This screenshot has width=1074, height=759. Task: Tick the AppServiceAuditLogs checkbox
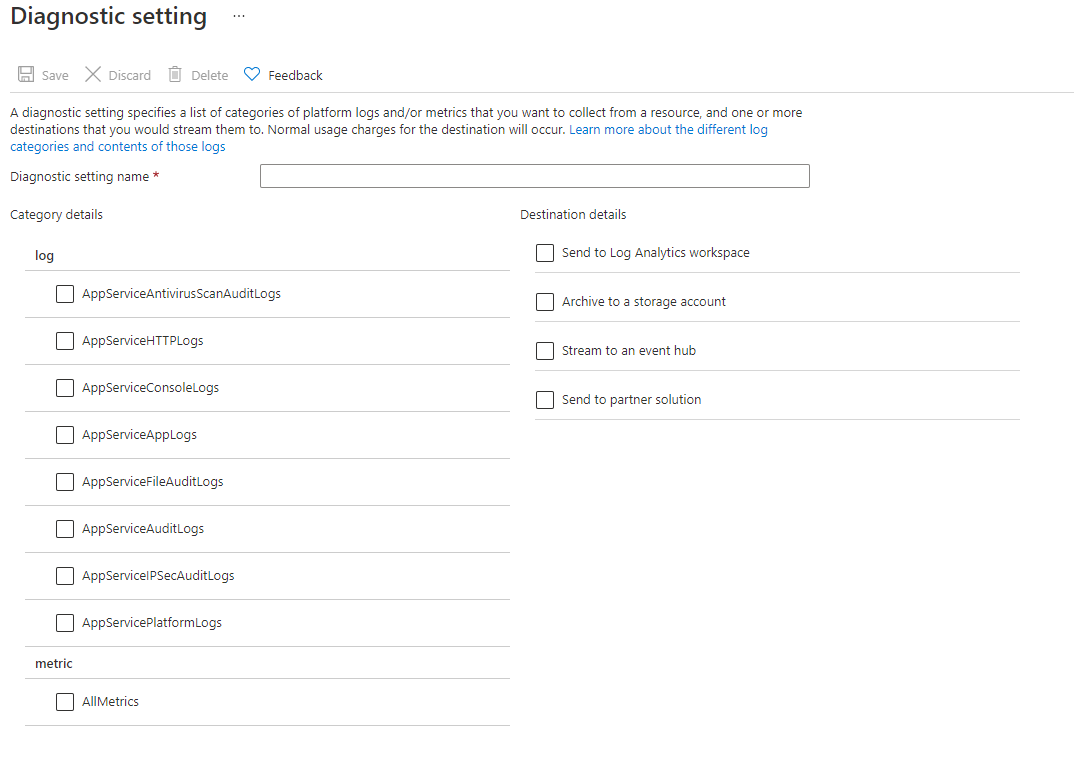tap(65, 529)
